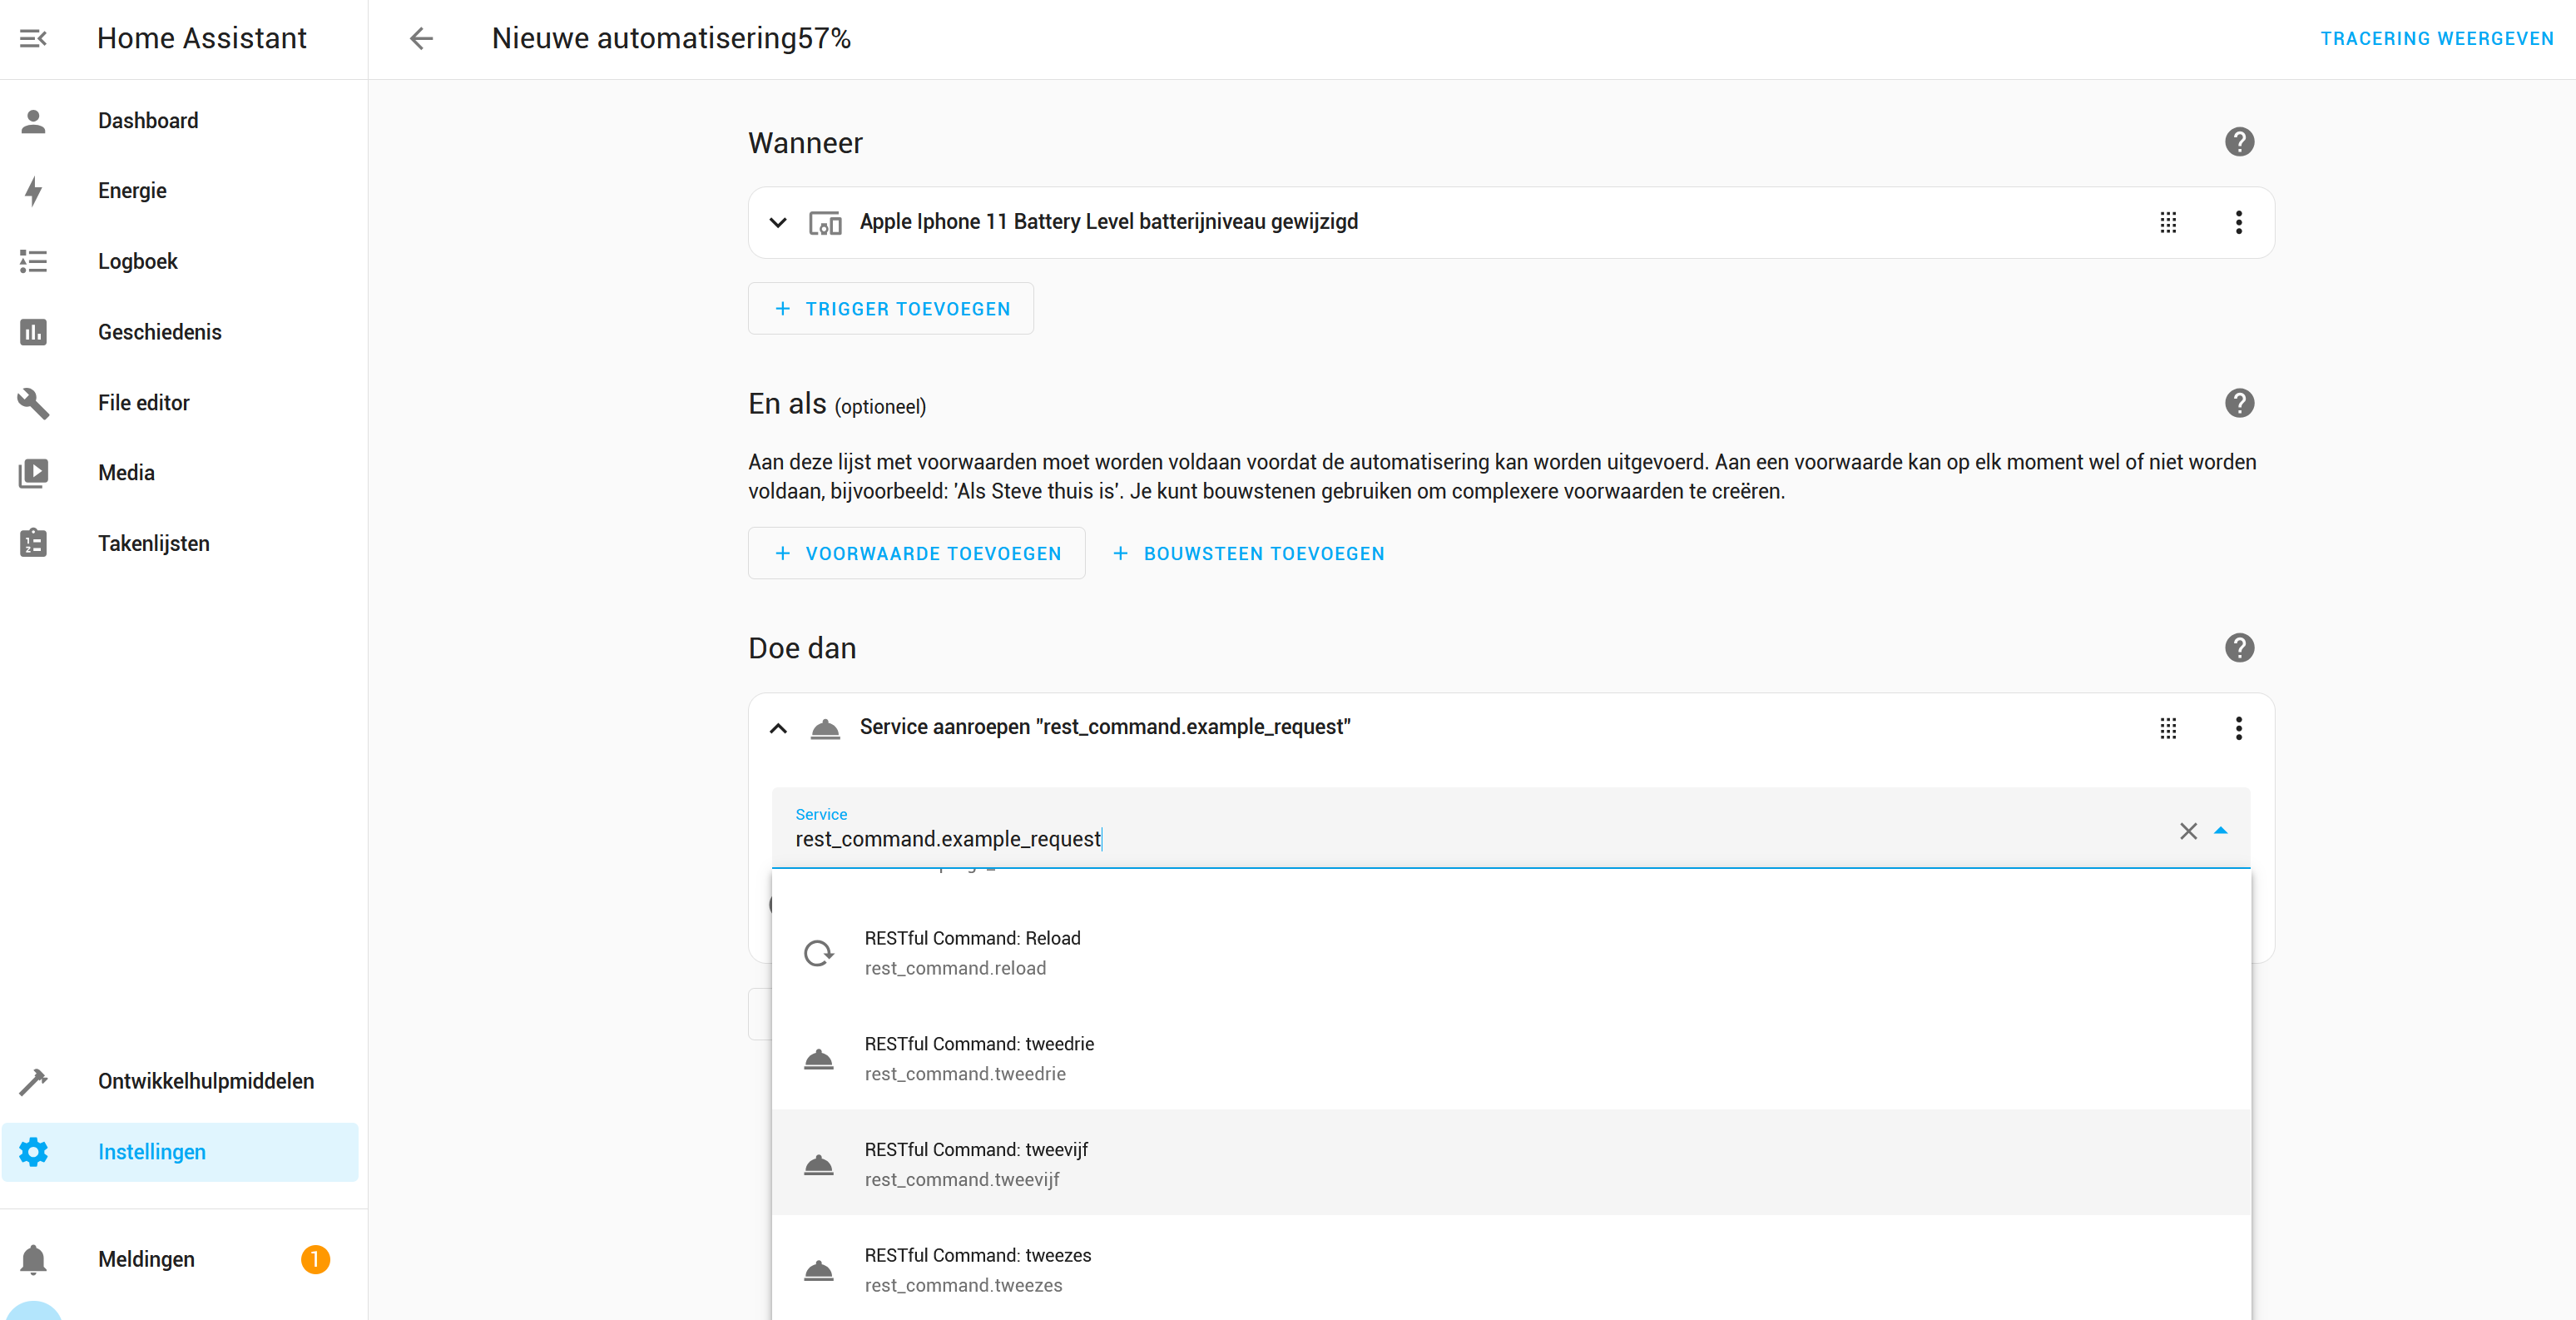Click the Instellingen gear icon

pos(33,1152)
